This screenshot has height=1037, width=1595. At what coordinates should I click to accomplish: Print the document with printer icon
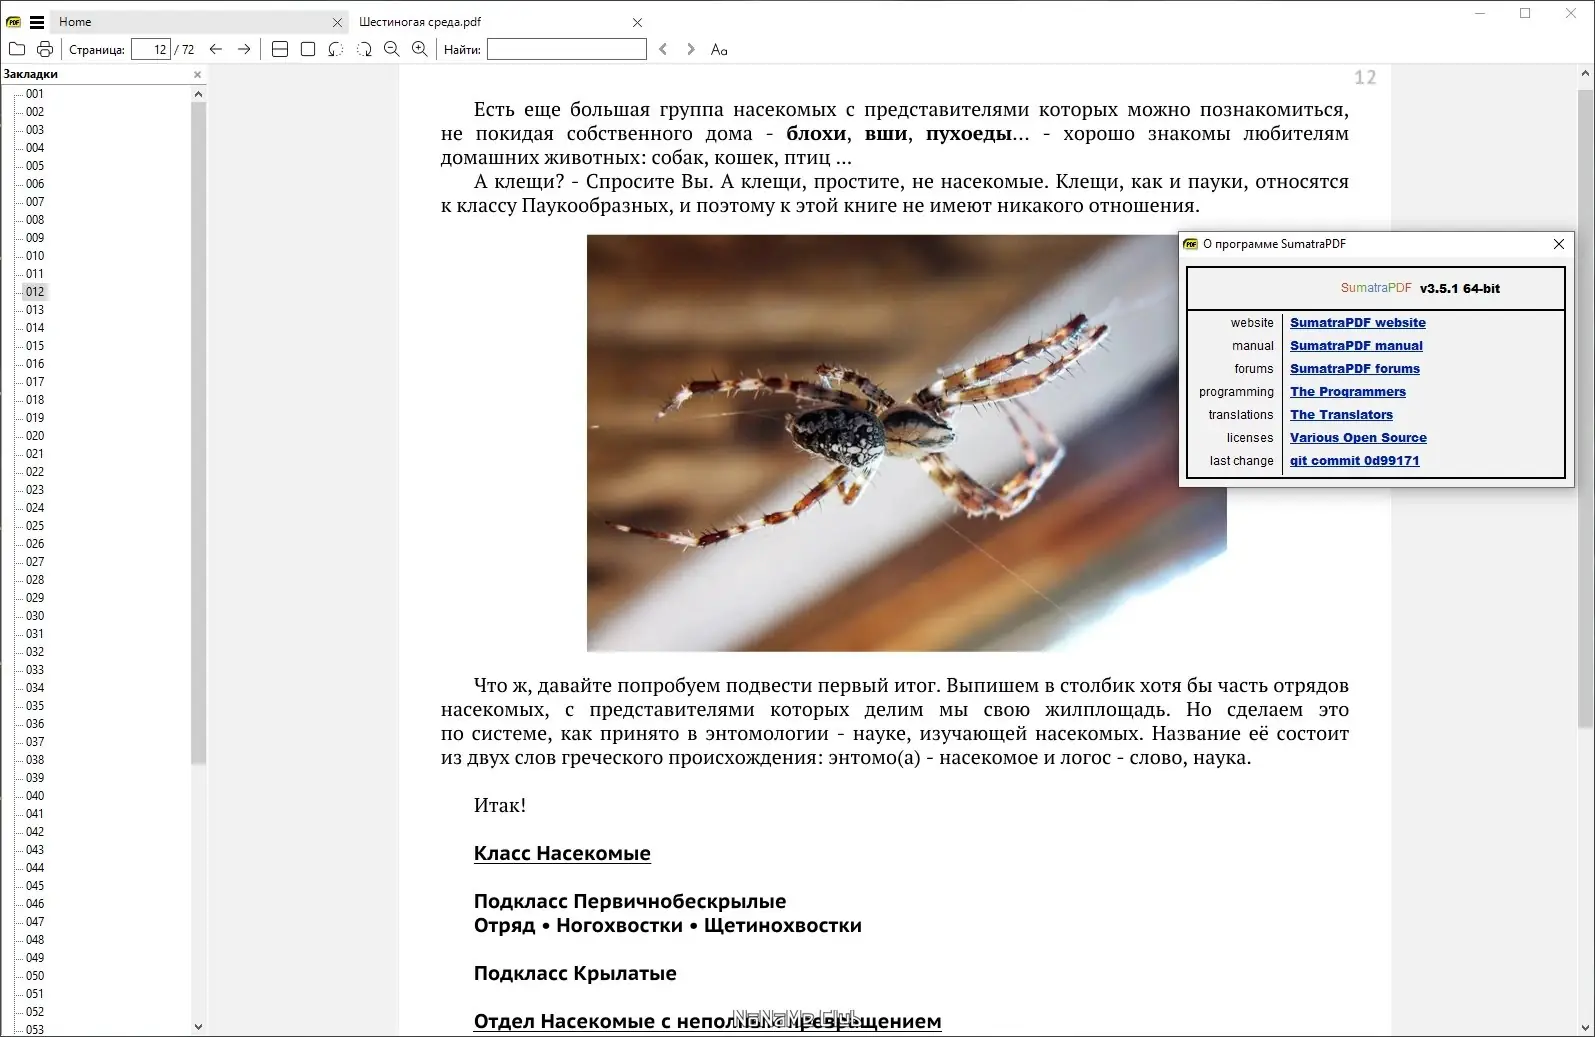tap(45, 49)
